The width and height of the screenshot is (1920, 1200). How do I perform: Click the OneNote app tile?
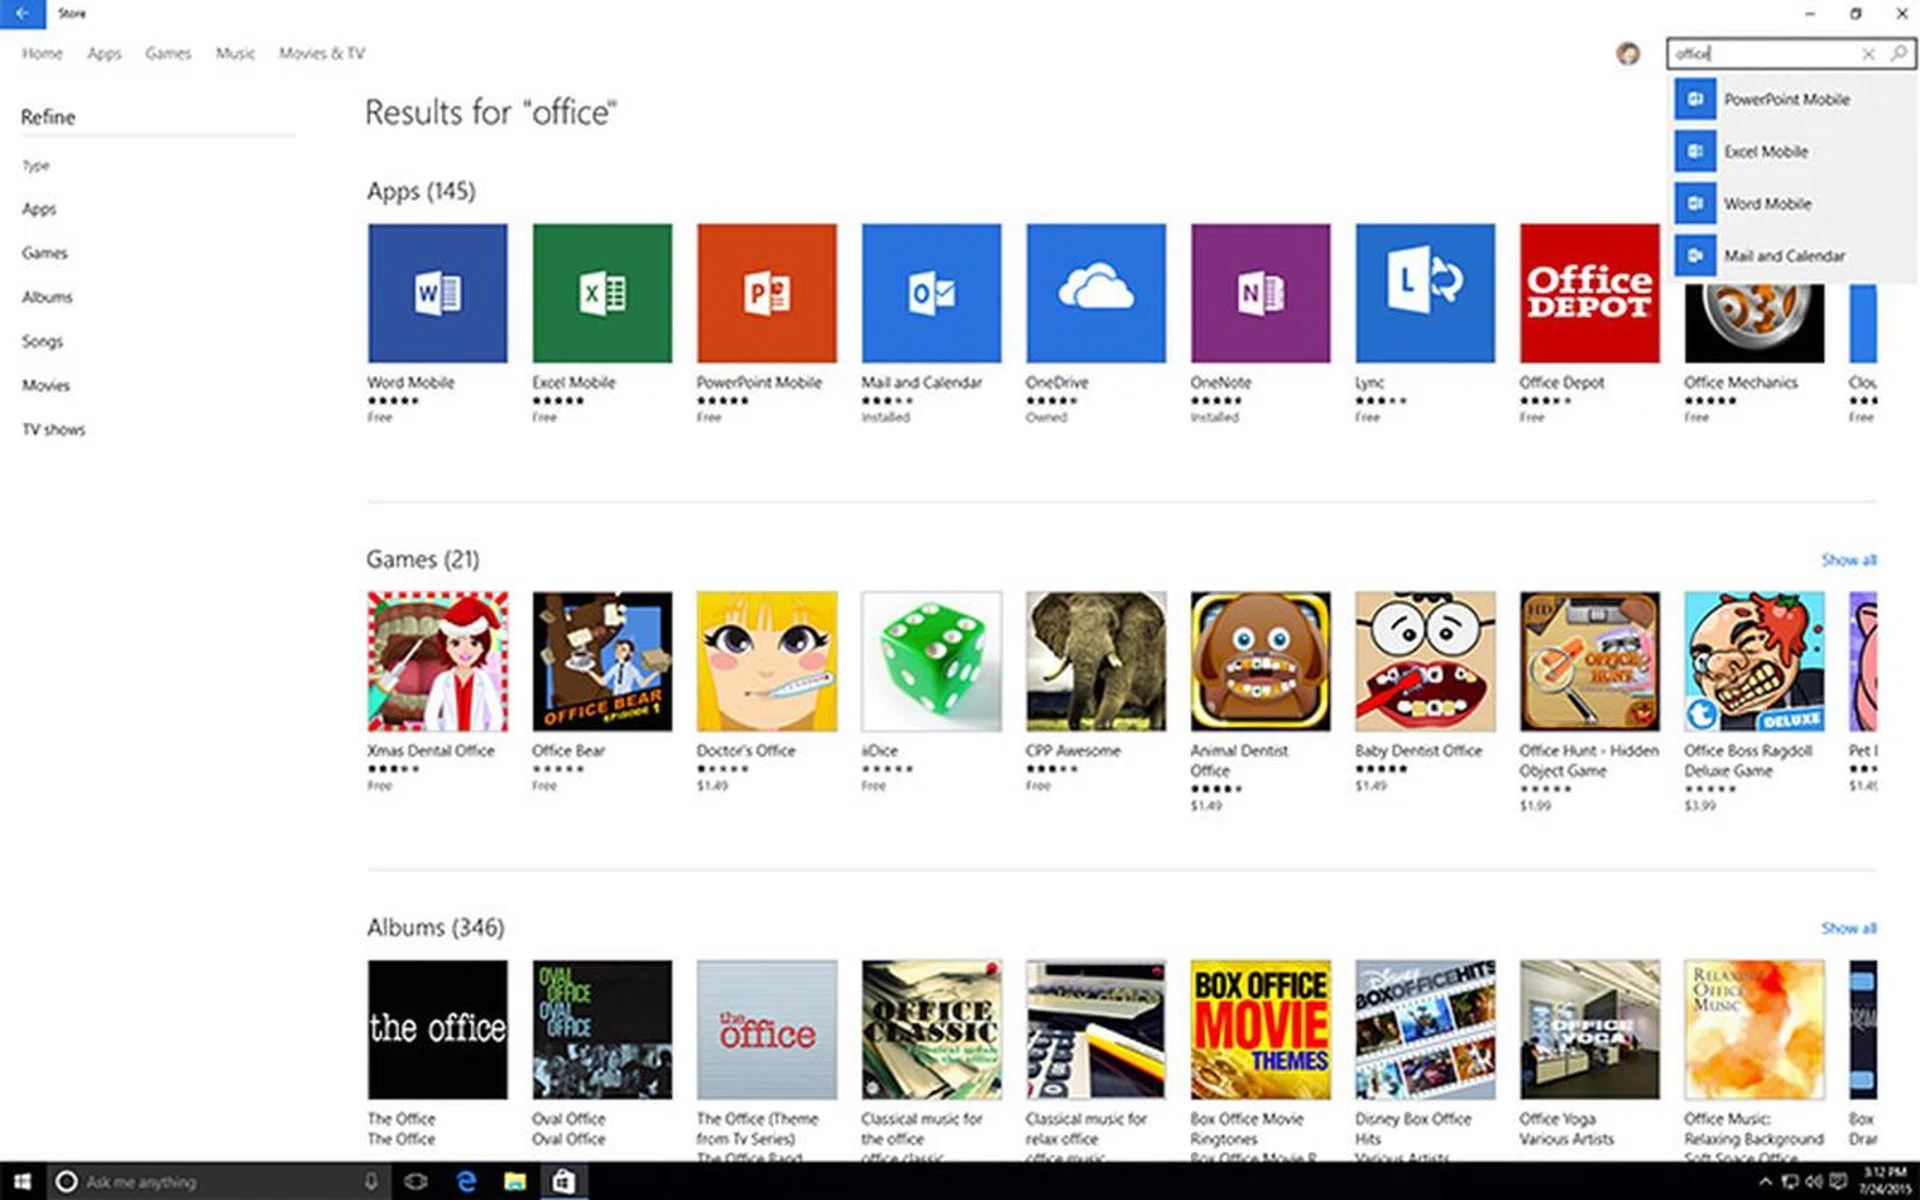point(1260,293)
